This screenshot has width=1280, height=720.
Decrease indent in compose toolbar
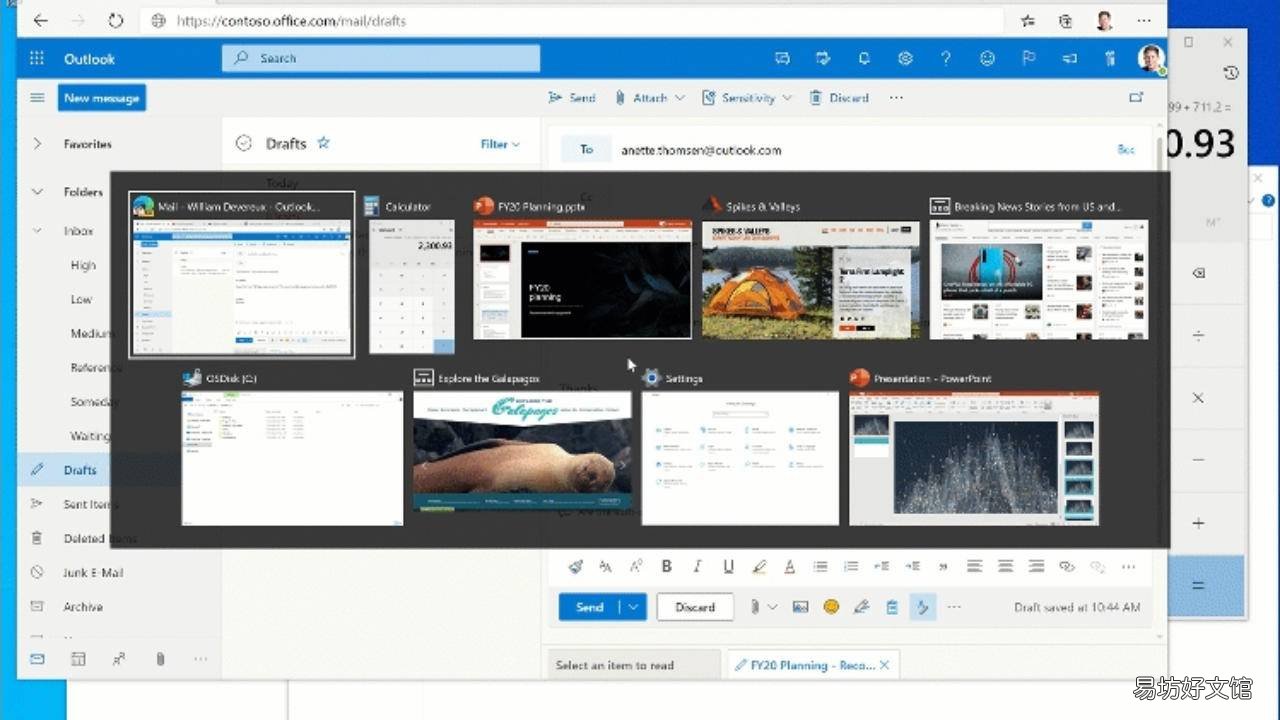pos(882,566)
